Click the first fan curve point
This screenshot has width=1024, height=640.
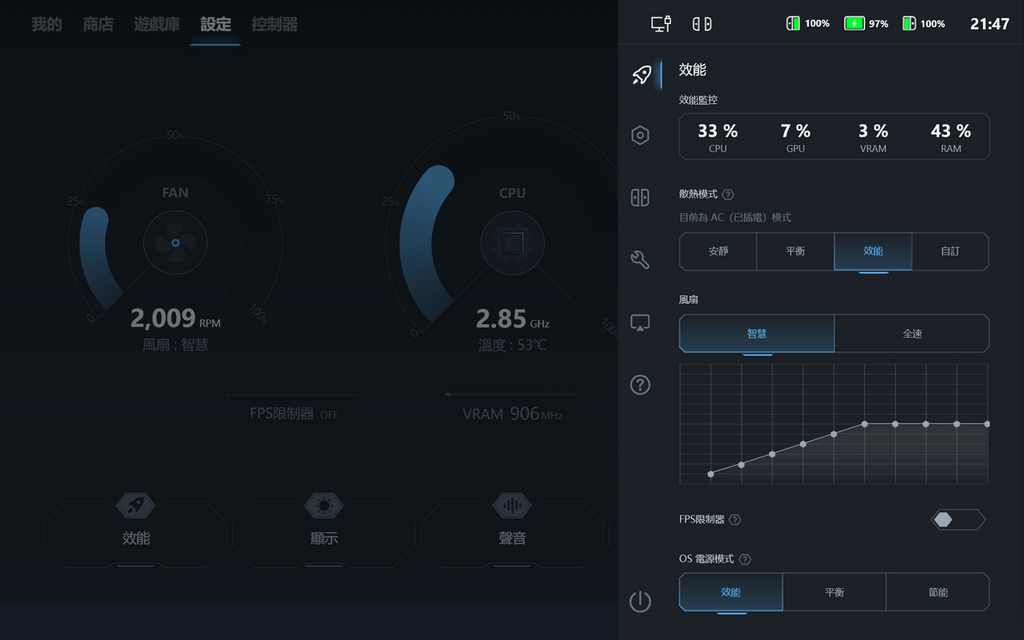tap(711, 474)
